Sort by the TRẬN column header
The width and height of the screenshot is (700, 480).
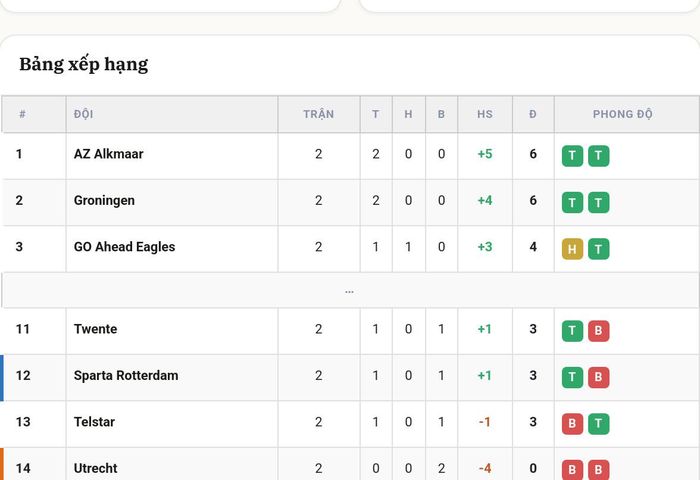tap(318, 114)
